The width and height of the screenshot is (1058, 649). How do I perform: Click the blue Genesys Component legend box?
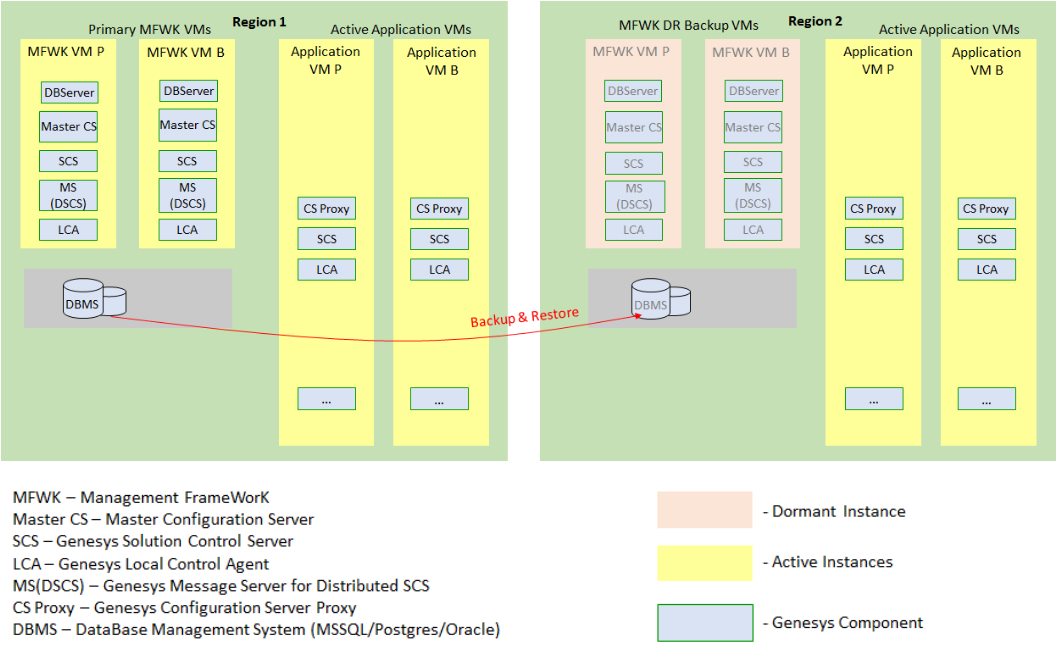[704, 622]
